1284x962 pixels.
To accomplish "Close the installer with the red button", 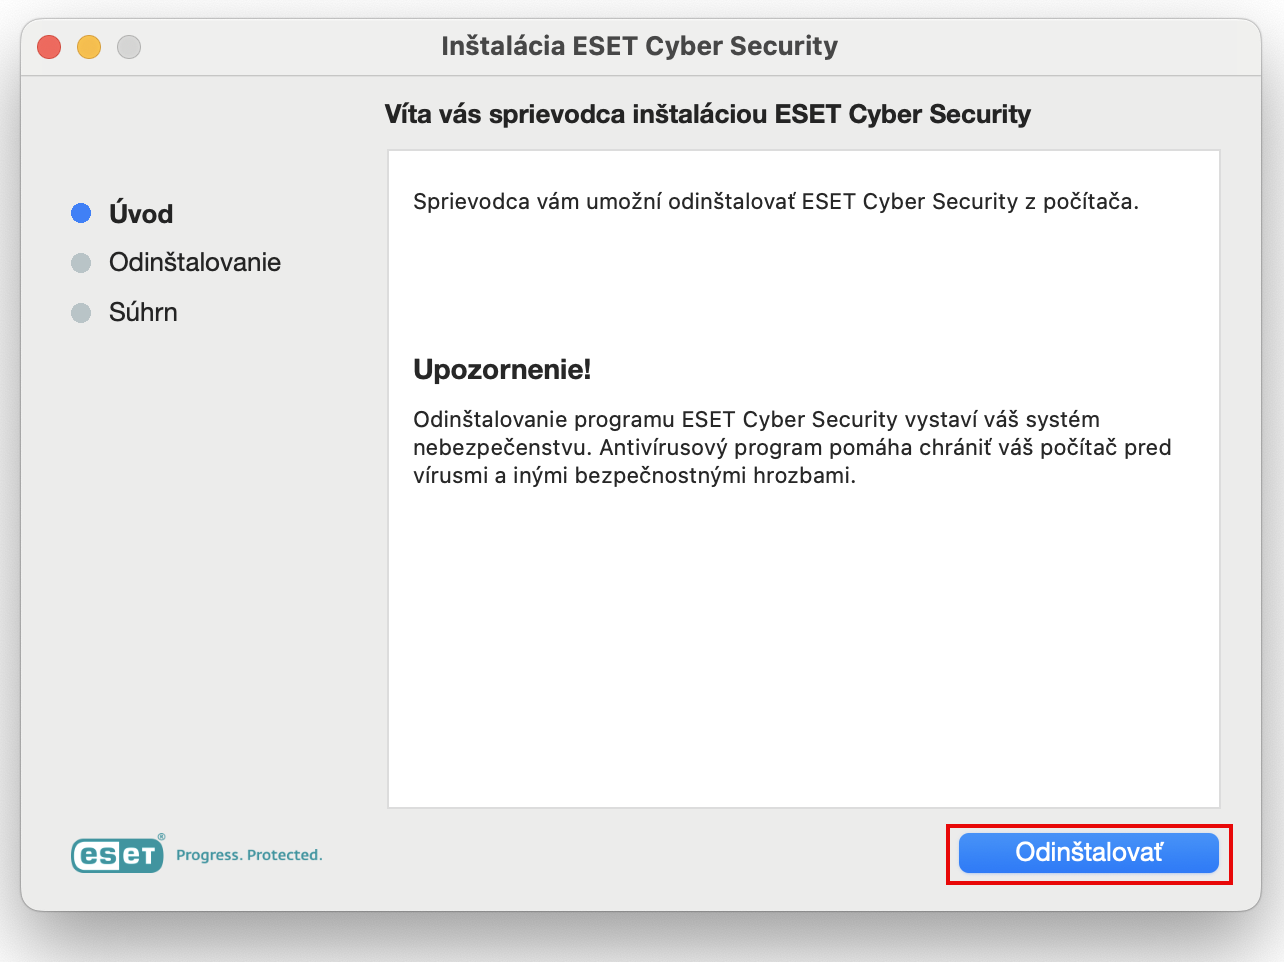I will [49, 47].
